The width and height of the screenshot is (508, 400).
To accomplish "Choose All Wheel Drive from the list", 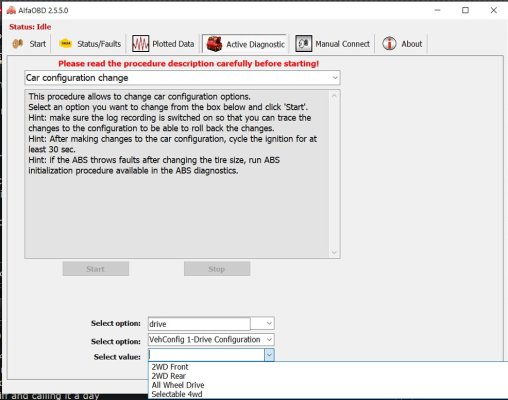I will click(178, 385).
